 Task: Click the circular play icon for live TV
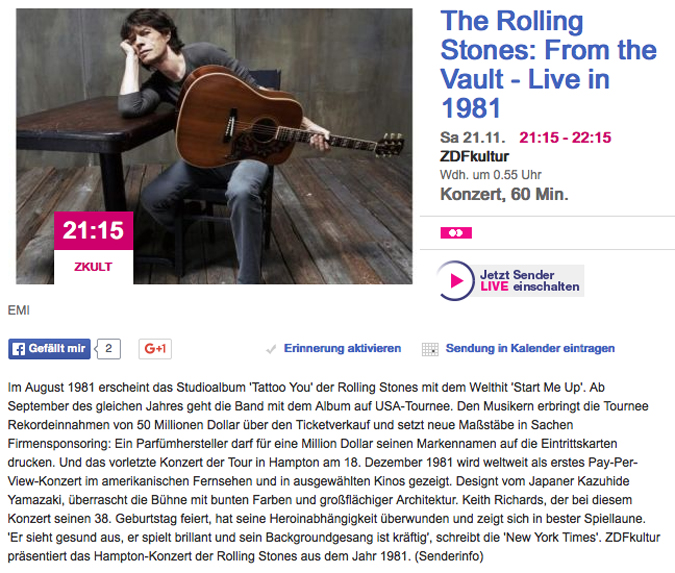click(x=455, y=281)
